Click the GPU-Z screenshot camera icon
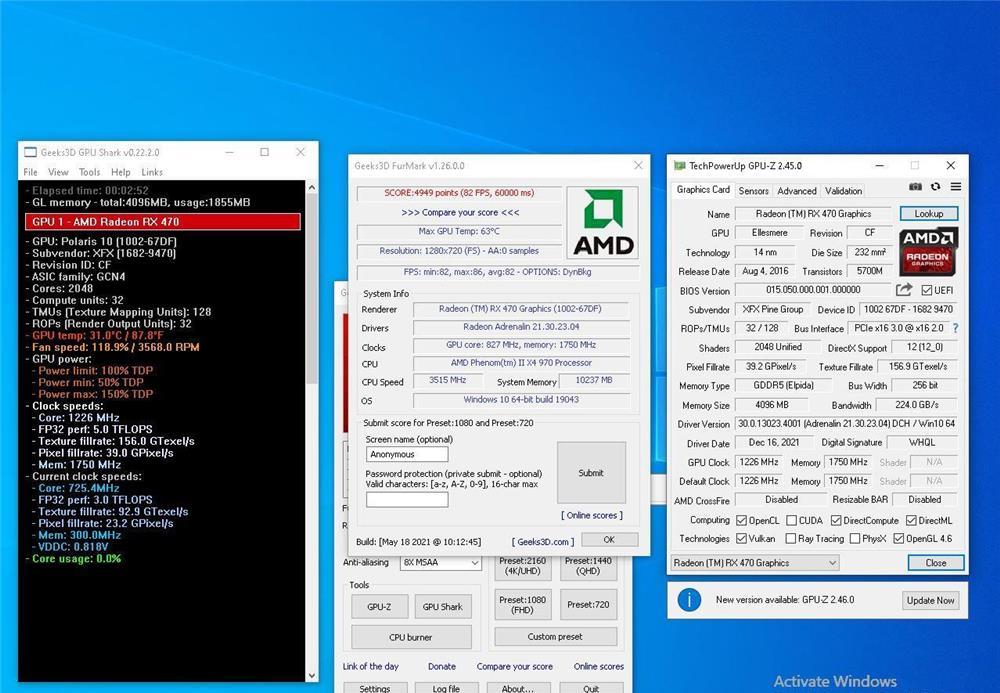Image resolution: width=1000 pixels, height=693 pixels. (x=916, y=187)
